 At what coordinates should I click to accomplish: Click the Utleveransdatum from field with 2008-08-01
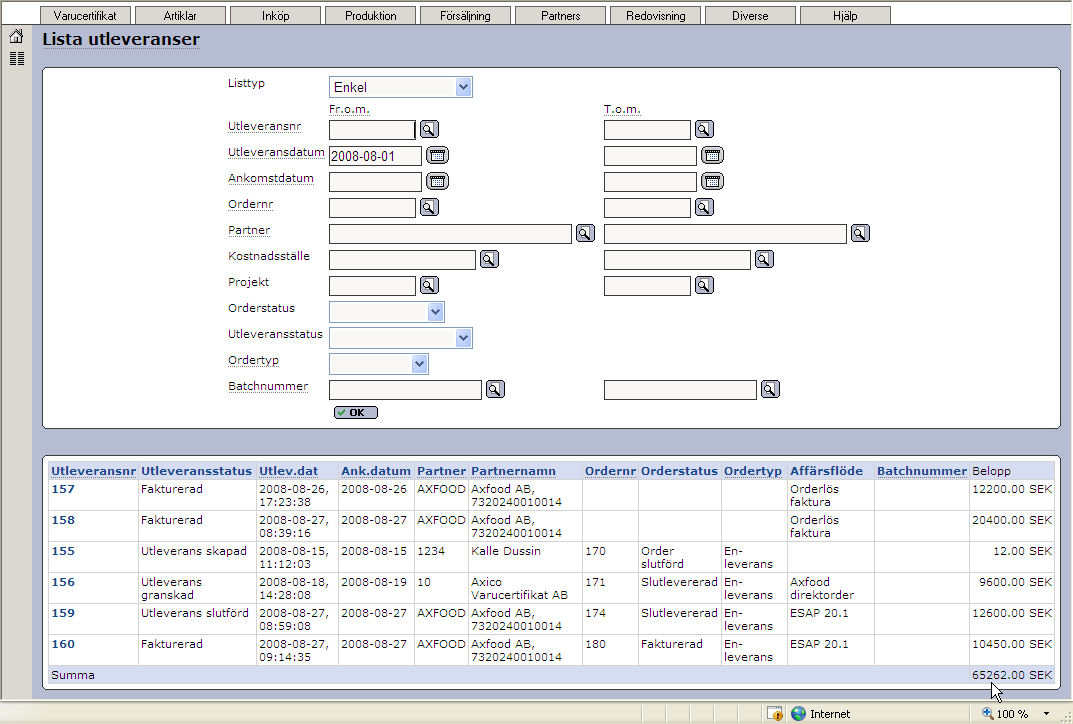click(376, 156)
